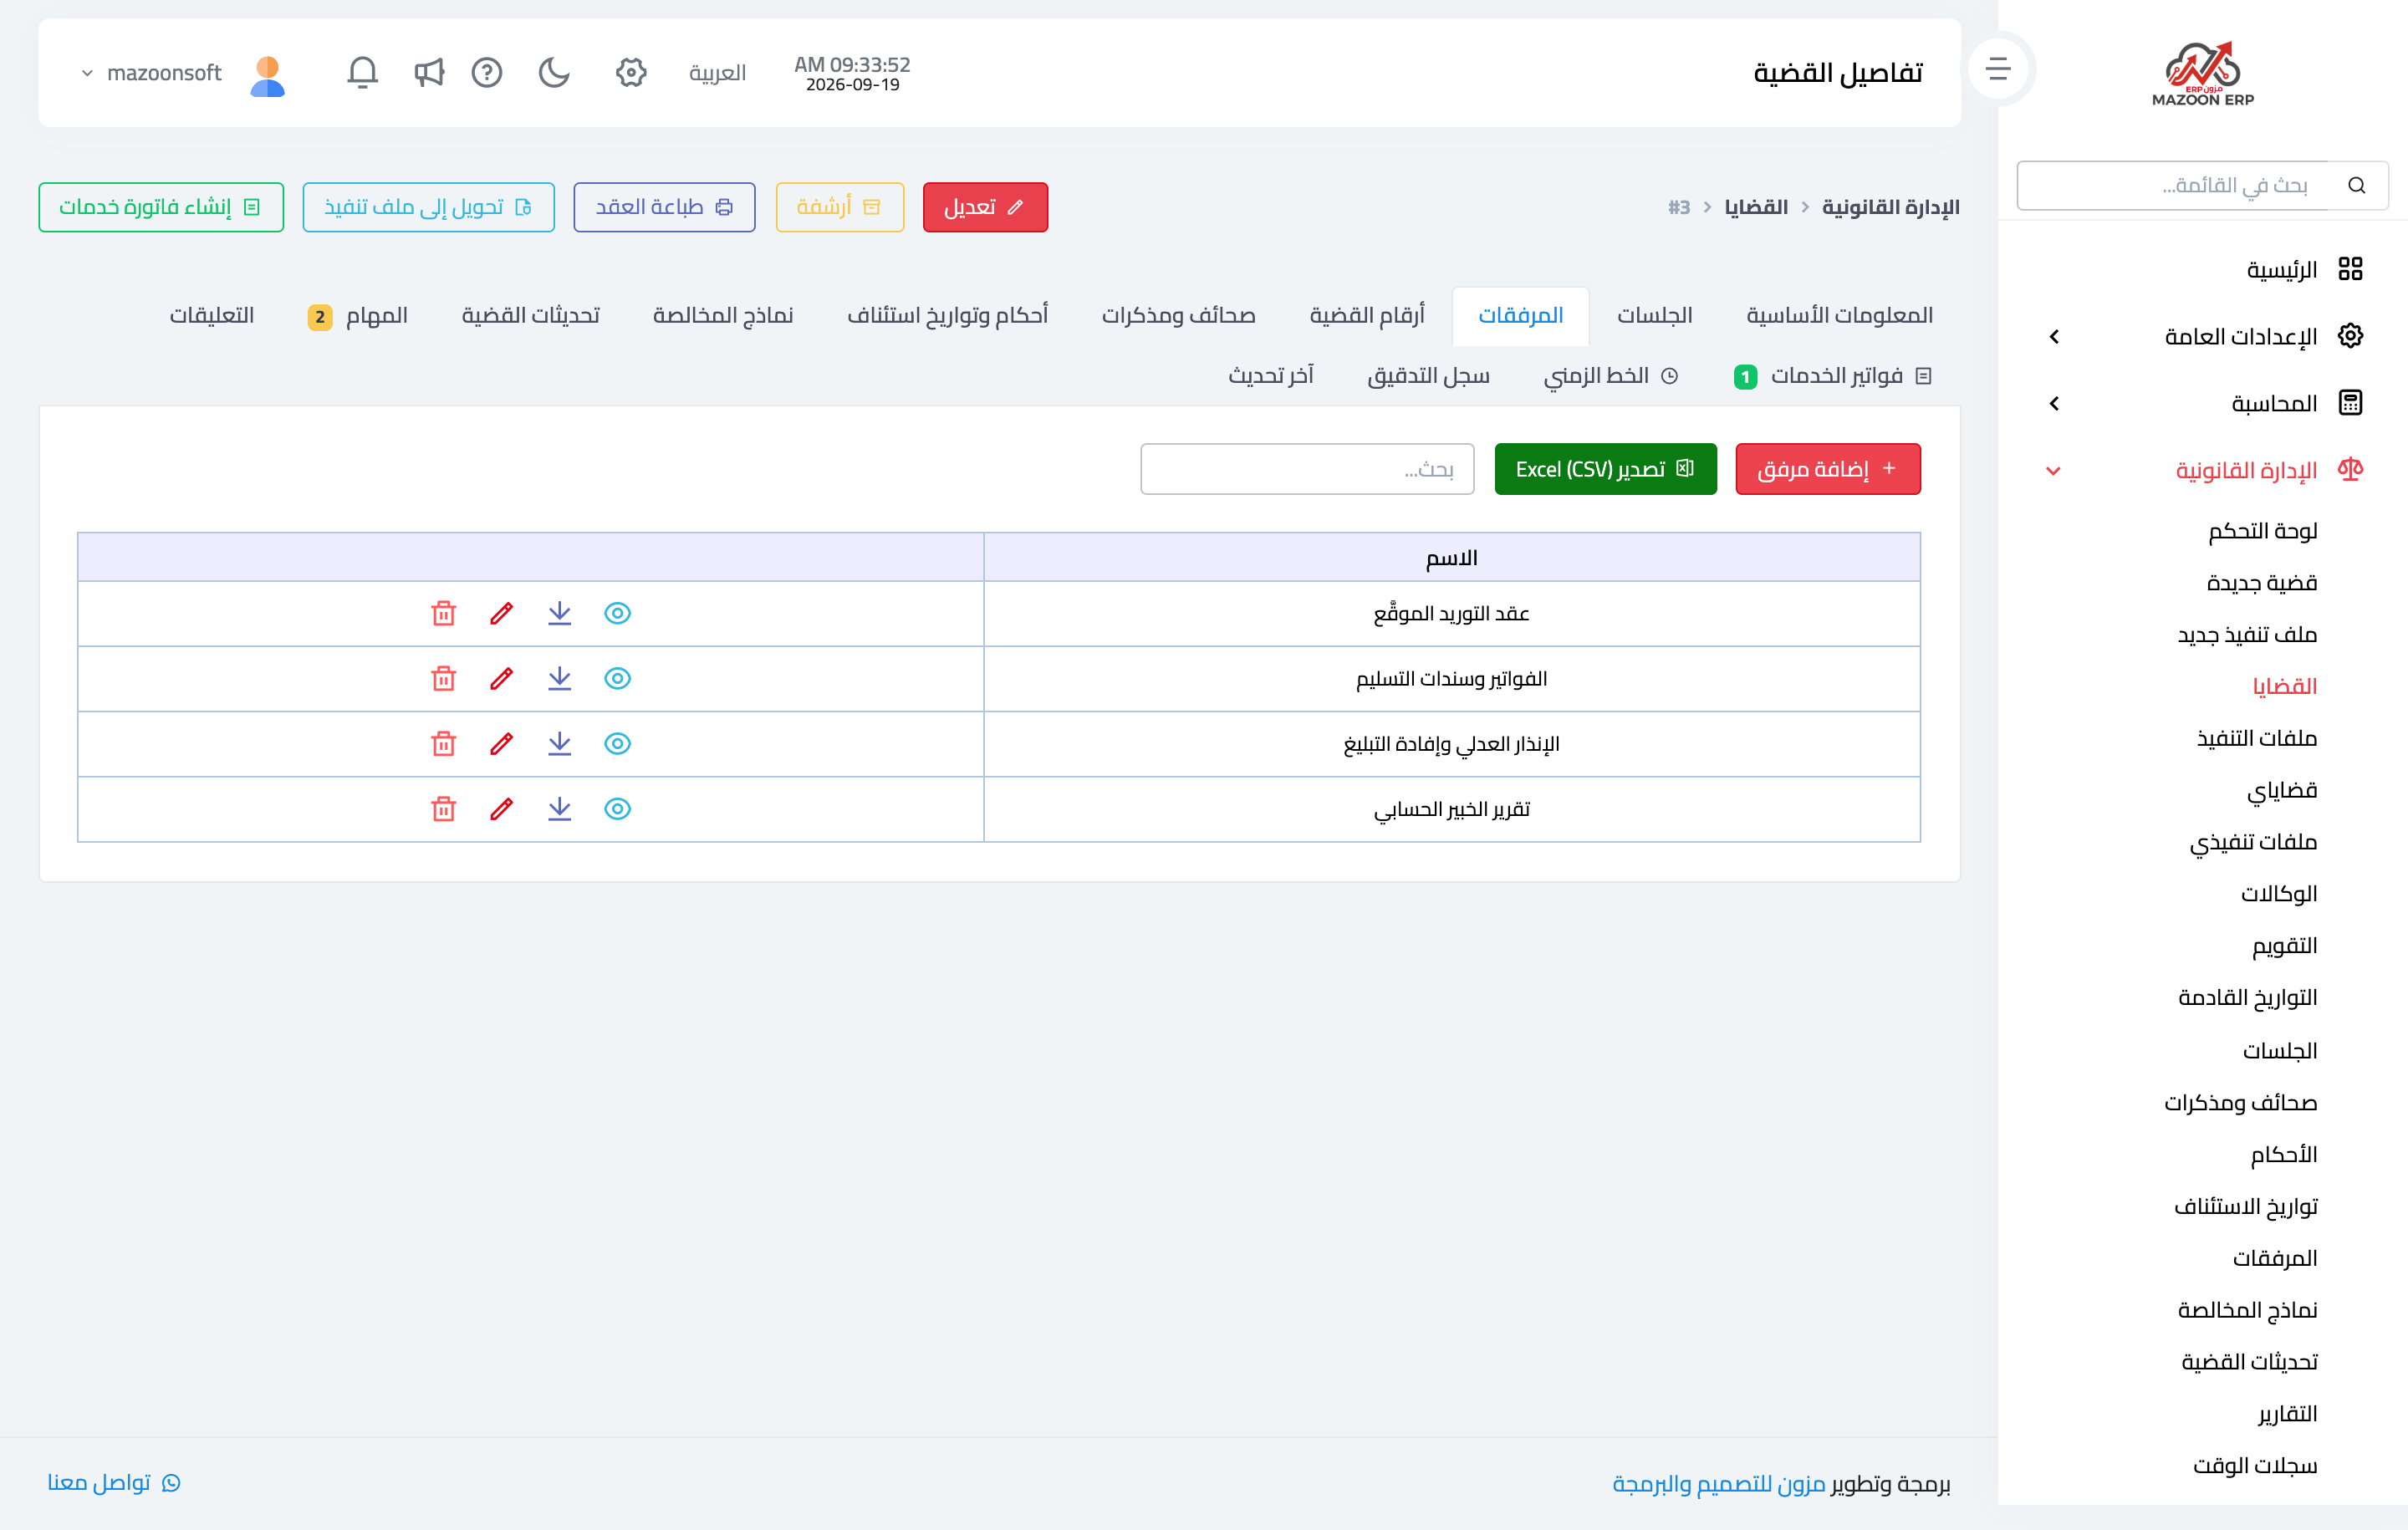Delete the تقرير الخبير الحسابي attachment
This screenshot has height=1530, width=2408.
(x=443, y=808)
